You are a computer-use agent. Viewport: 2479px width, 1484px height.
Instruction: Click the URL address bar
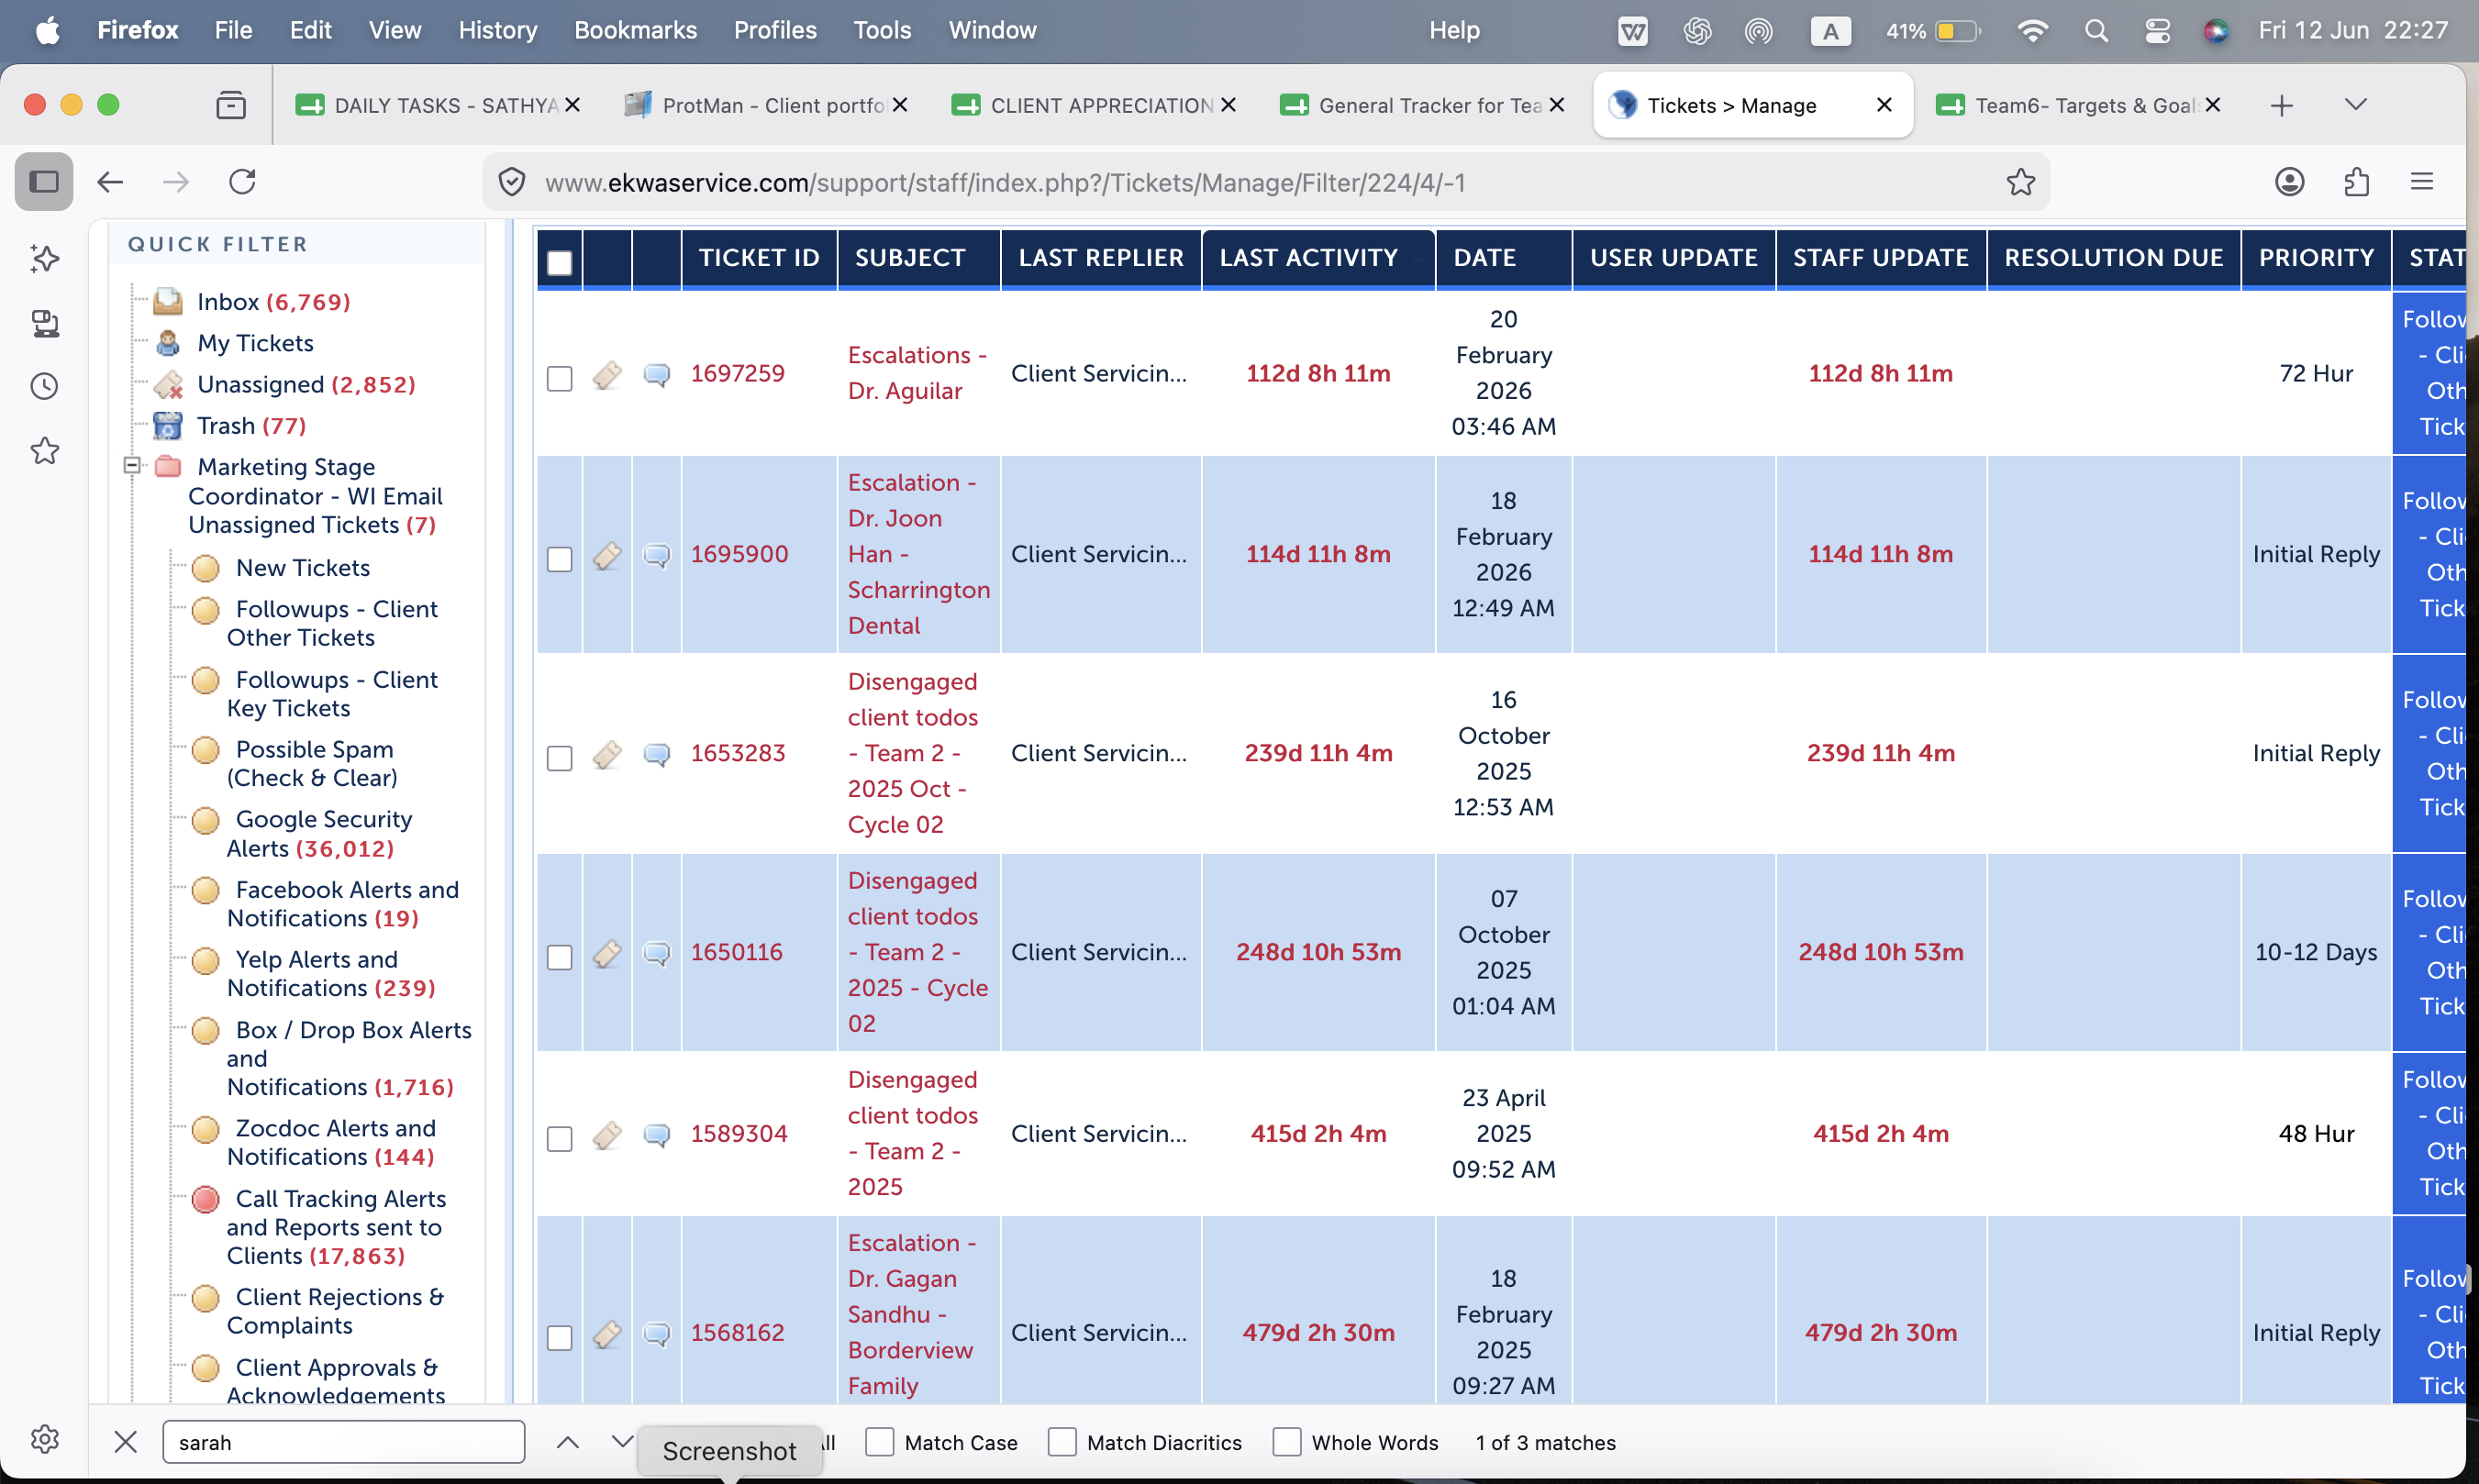1264,182
